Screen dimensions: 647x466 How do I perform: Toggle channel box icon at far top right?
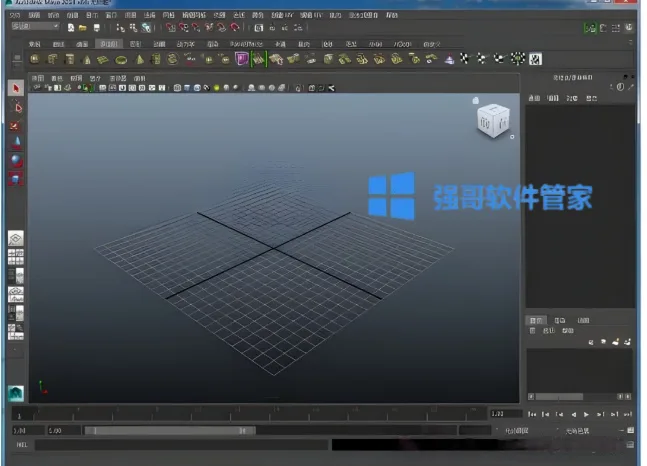tap(628, 28)
